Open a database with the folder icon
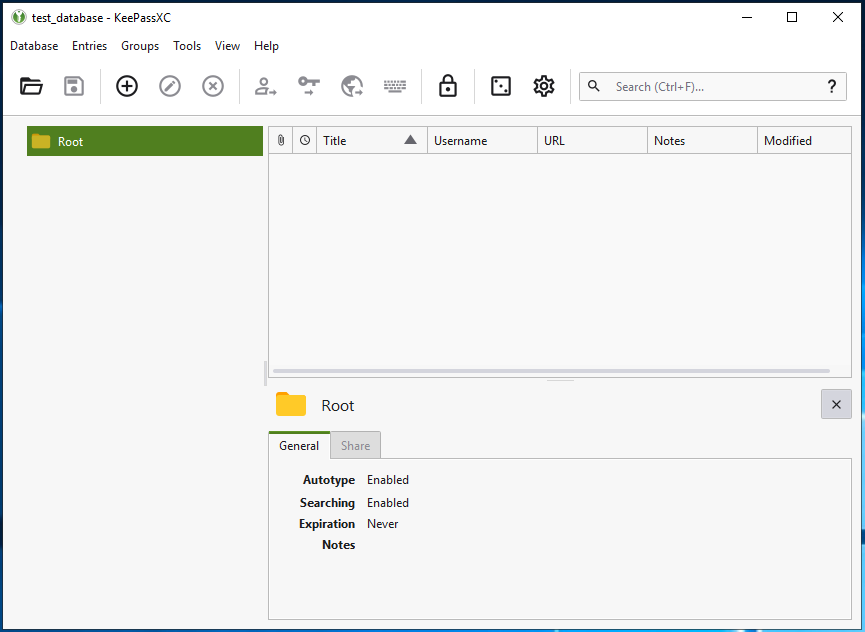This screenshot has width=865, height=632. click(x=31, y=87)
